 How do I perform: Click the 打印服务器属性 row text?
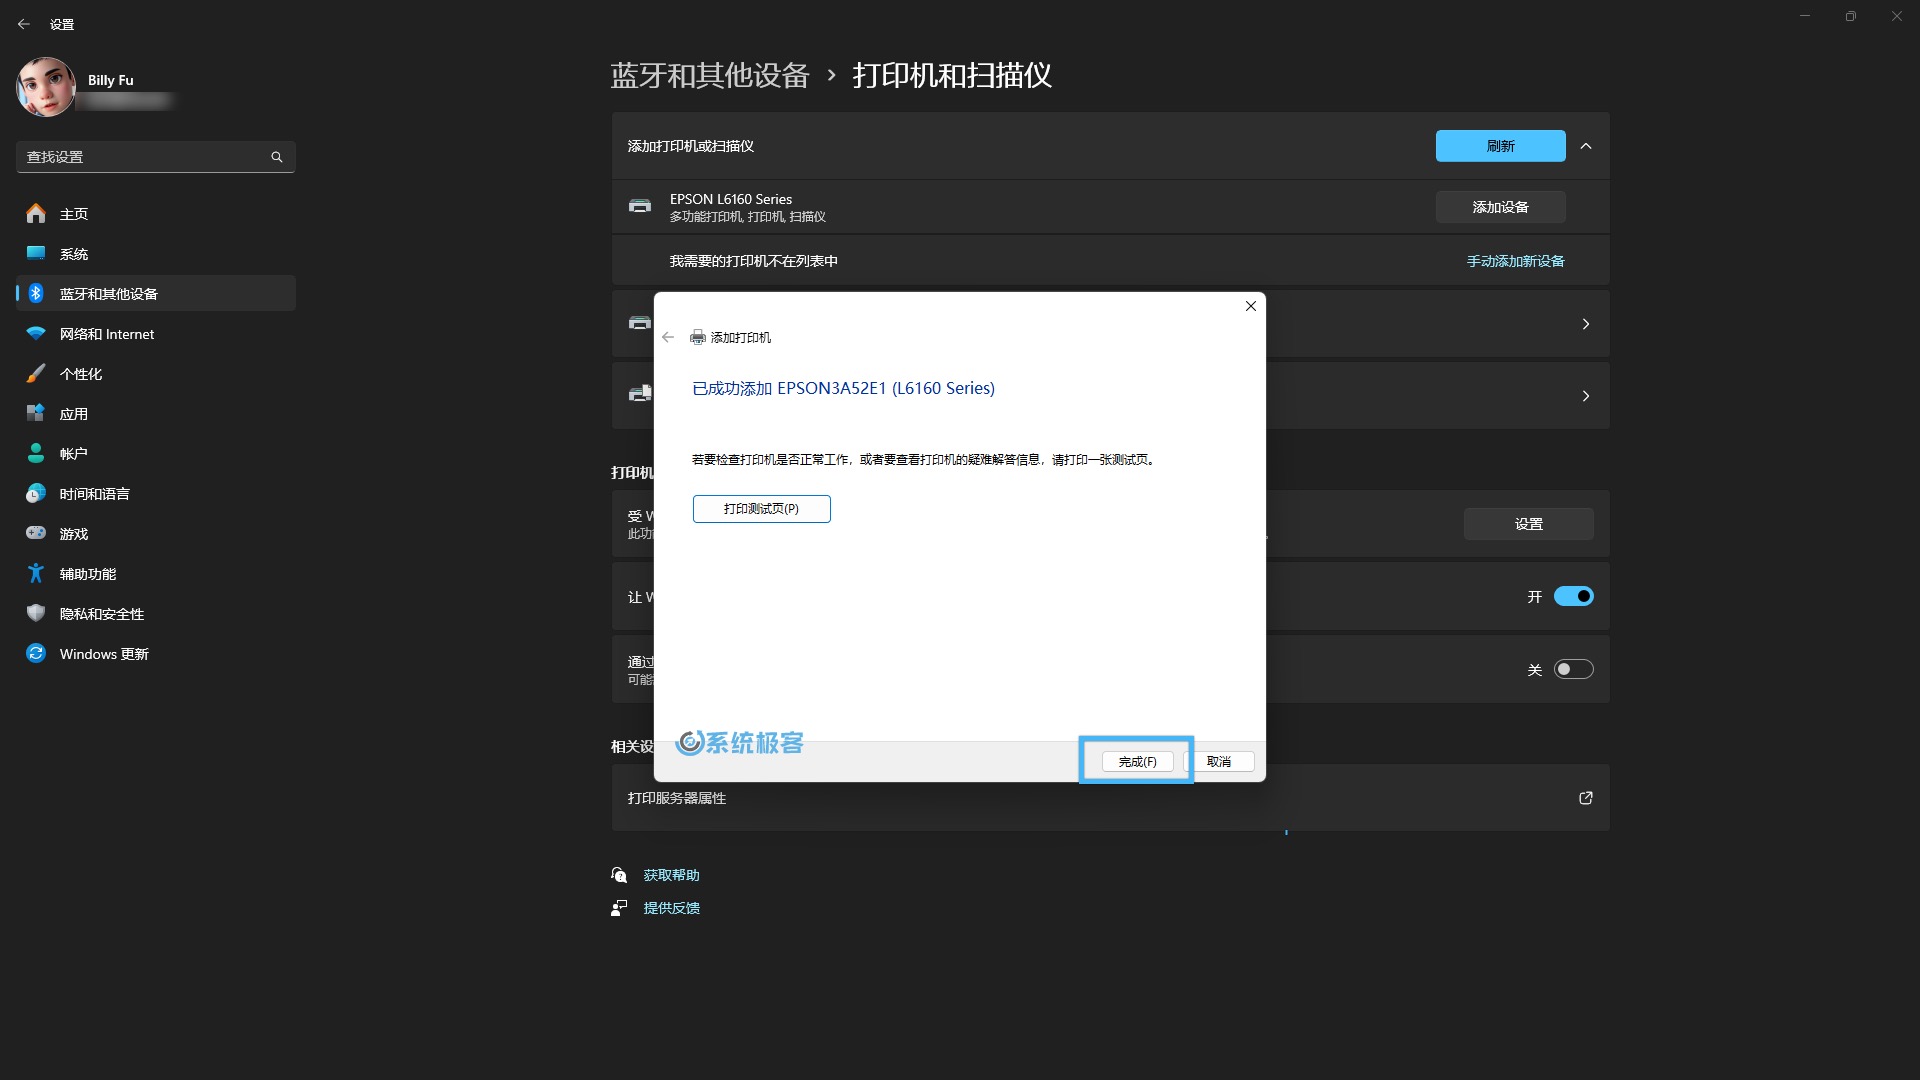pyautogui.click(x=677, y=798)
